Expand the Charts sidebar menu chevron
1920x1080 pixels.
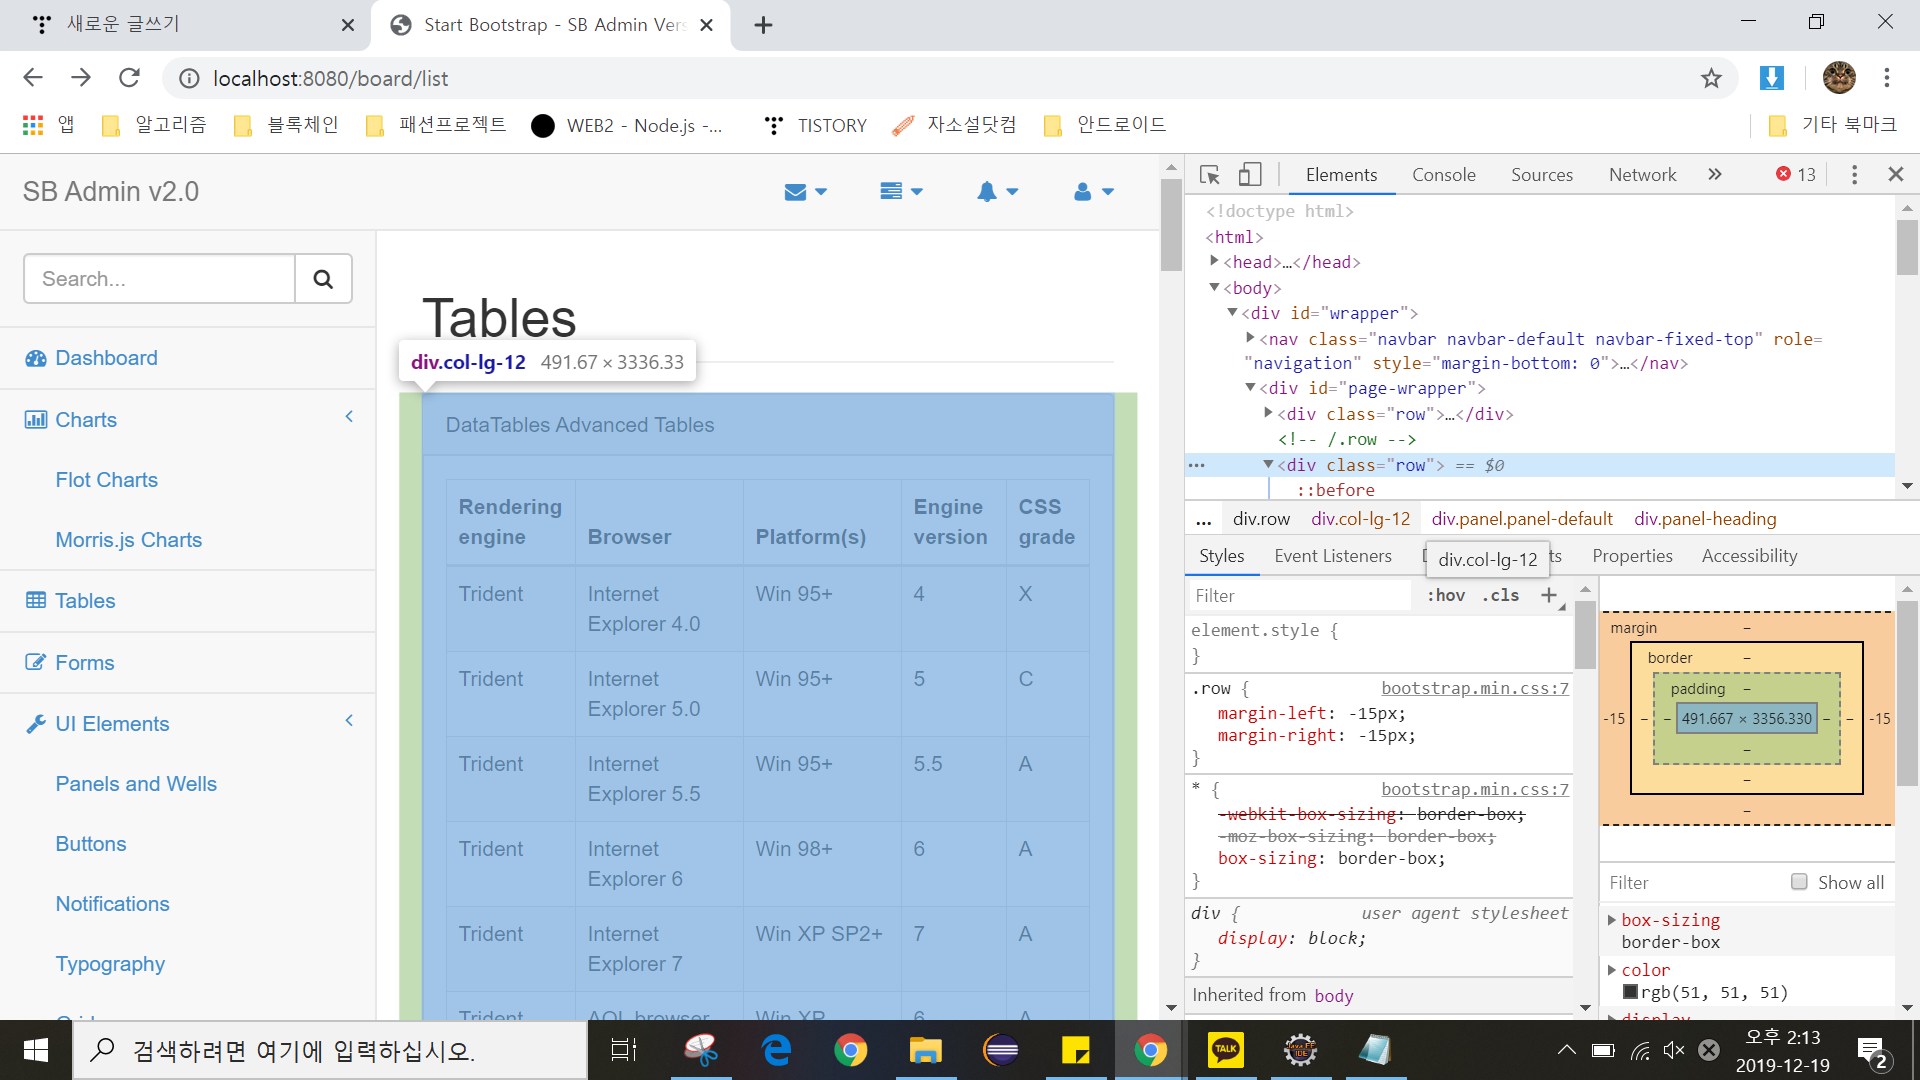[349, 417]
